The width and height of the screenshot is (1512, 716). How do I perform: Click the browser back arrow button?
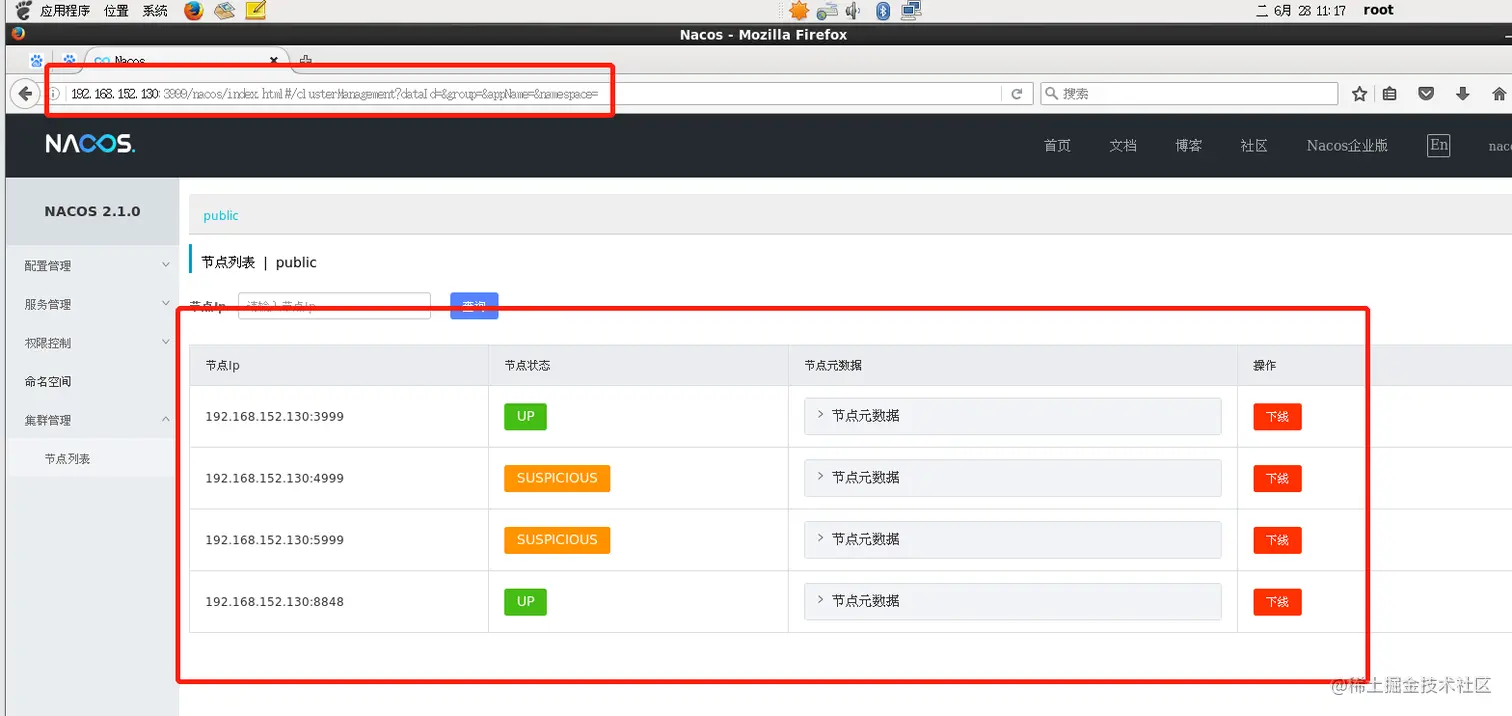pyautogui.click(x=25, y=93)
